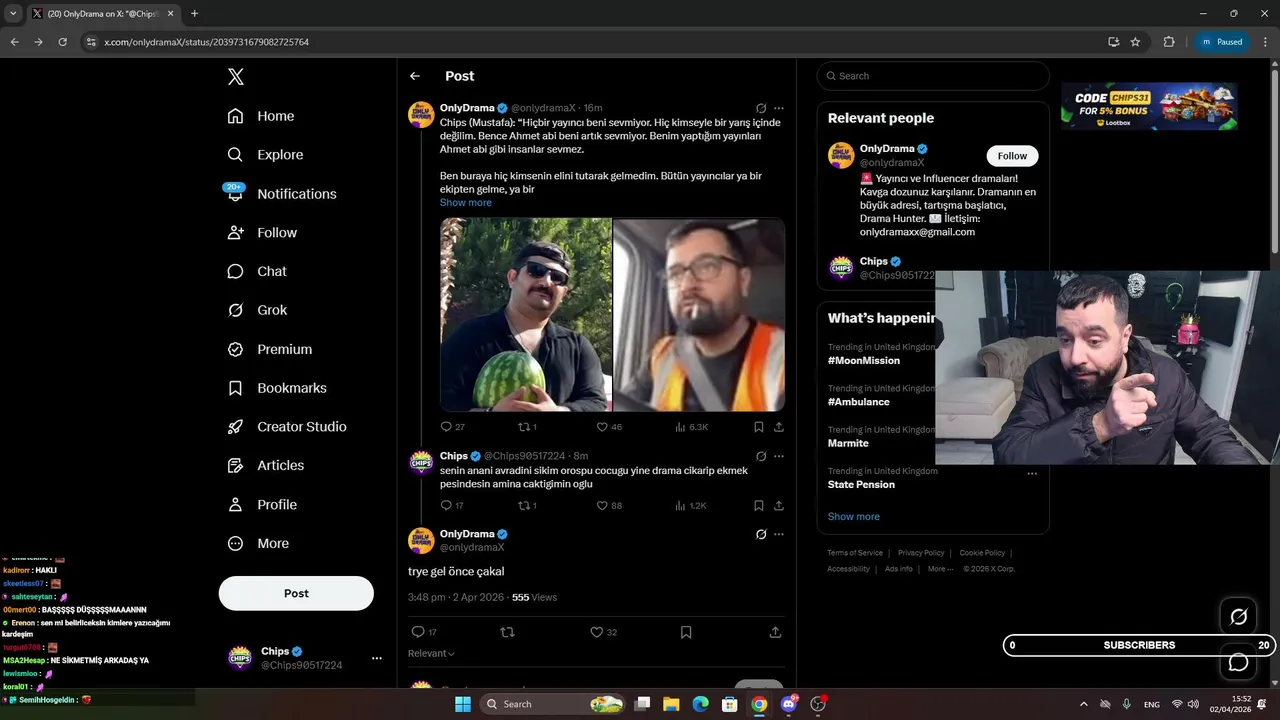Screen dimensions: 1280x720
Task: Bookmark this tab with star icon
Action: (x=1135, y=42)
